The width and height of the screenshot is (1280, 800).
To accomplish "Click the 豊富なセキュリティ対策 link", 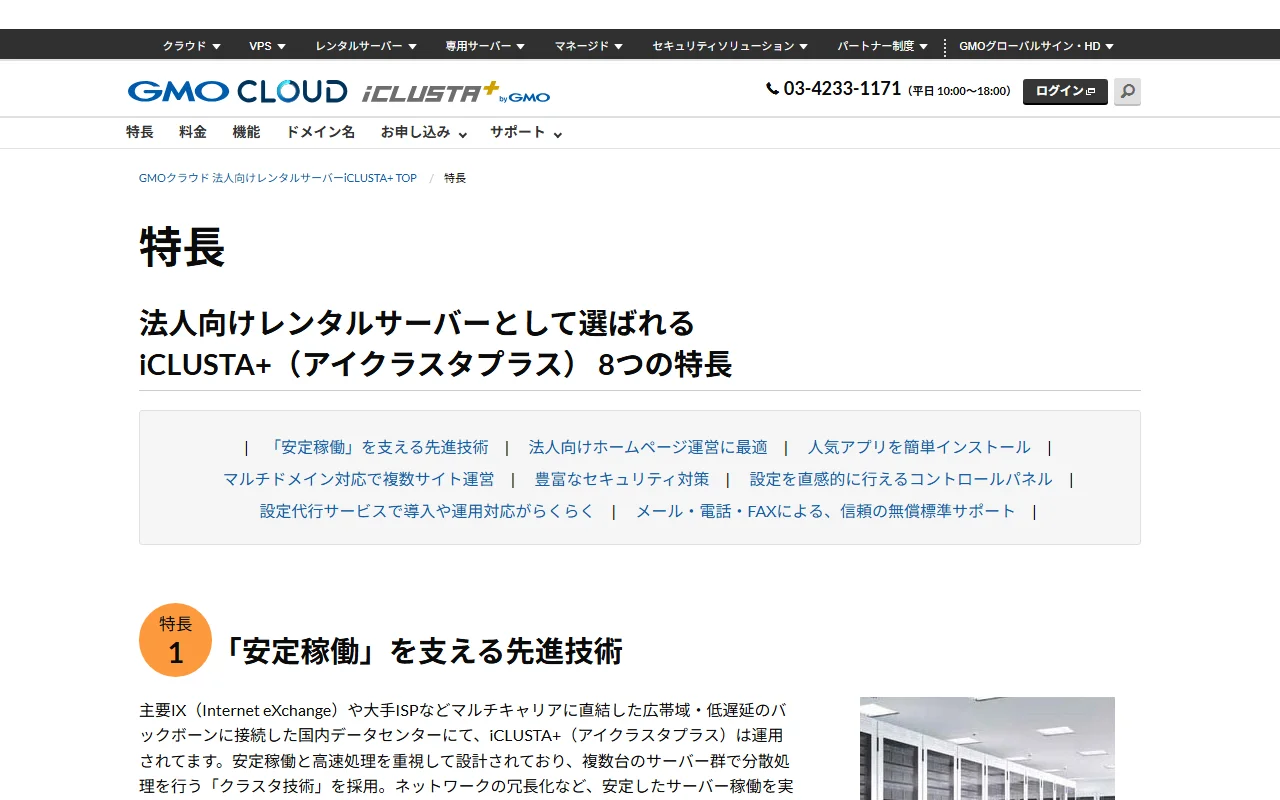I will tap(622, 479).
